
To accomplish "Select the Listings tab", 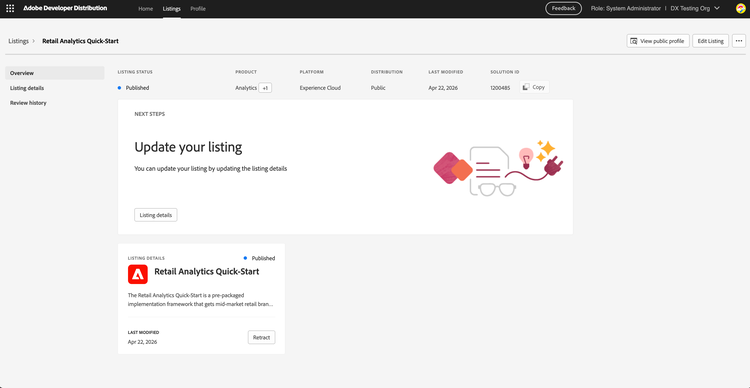I will pos(172,9).
